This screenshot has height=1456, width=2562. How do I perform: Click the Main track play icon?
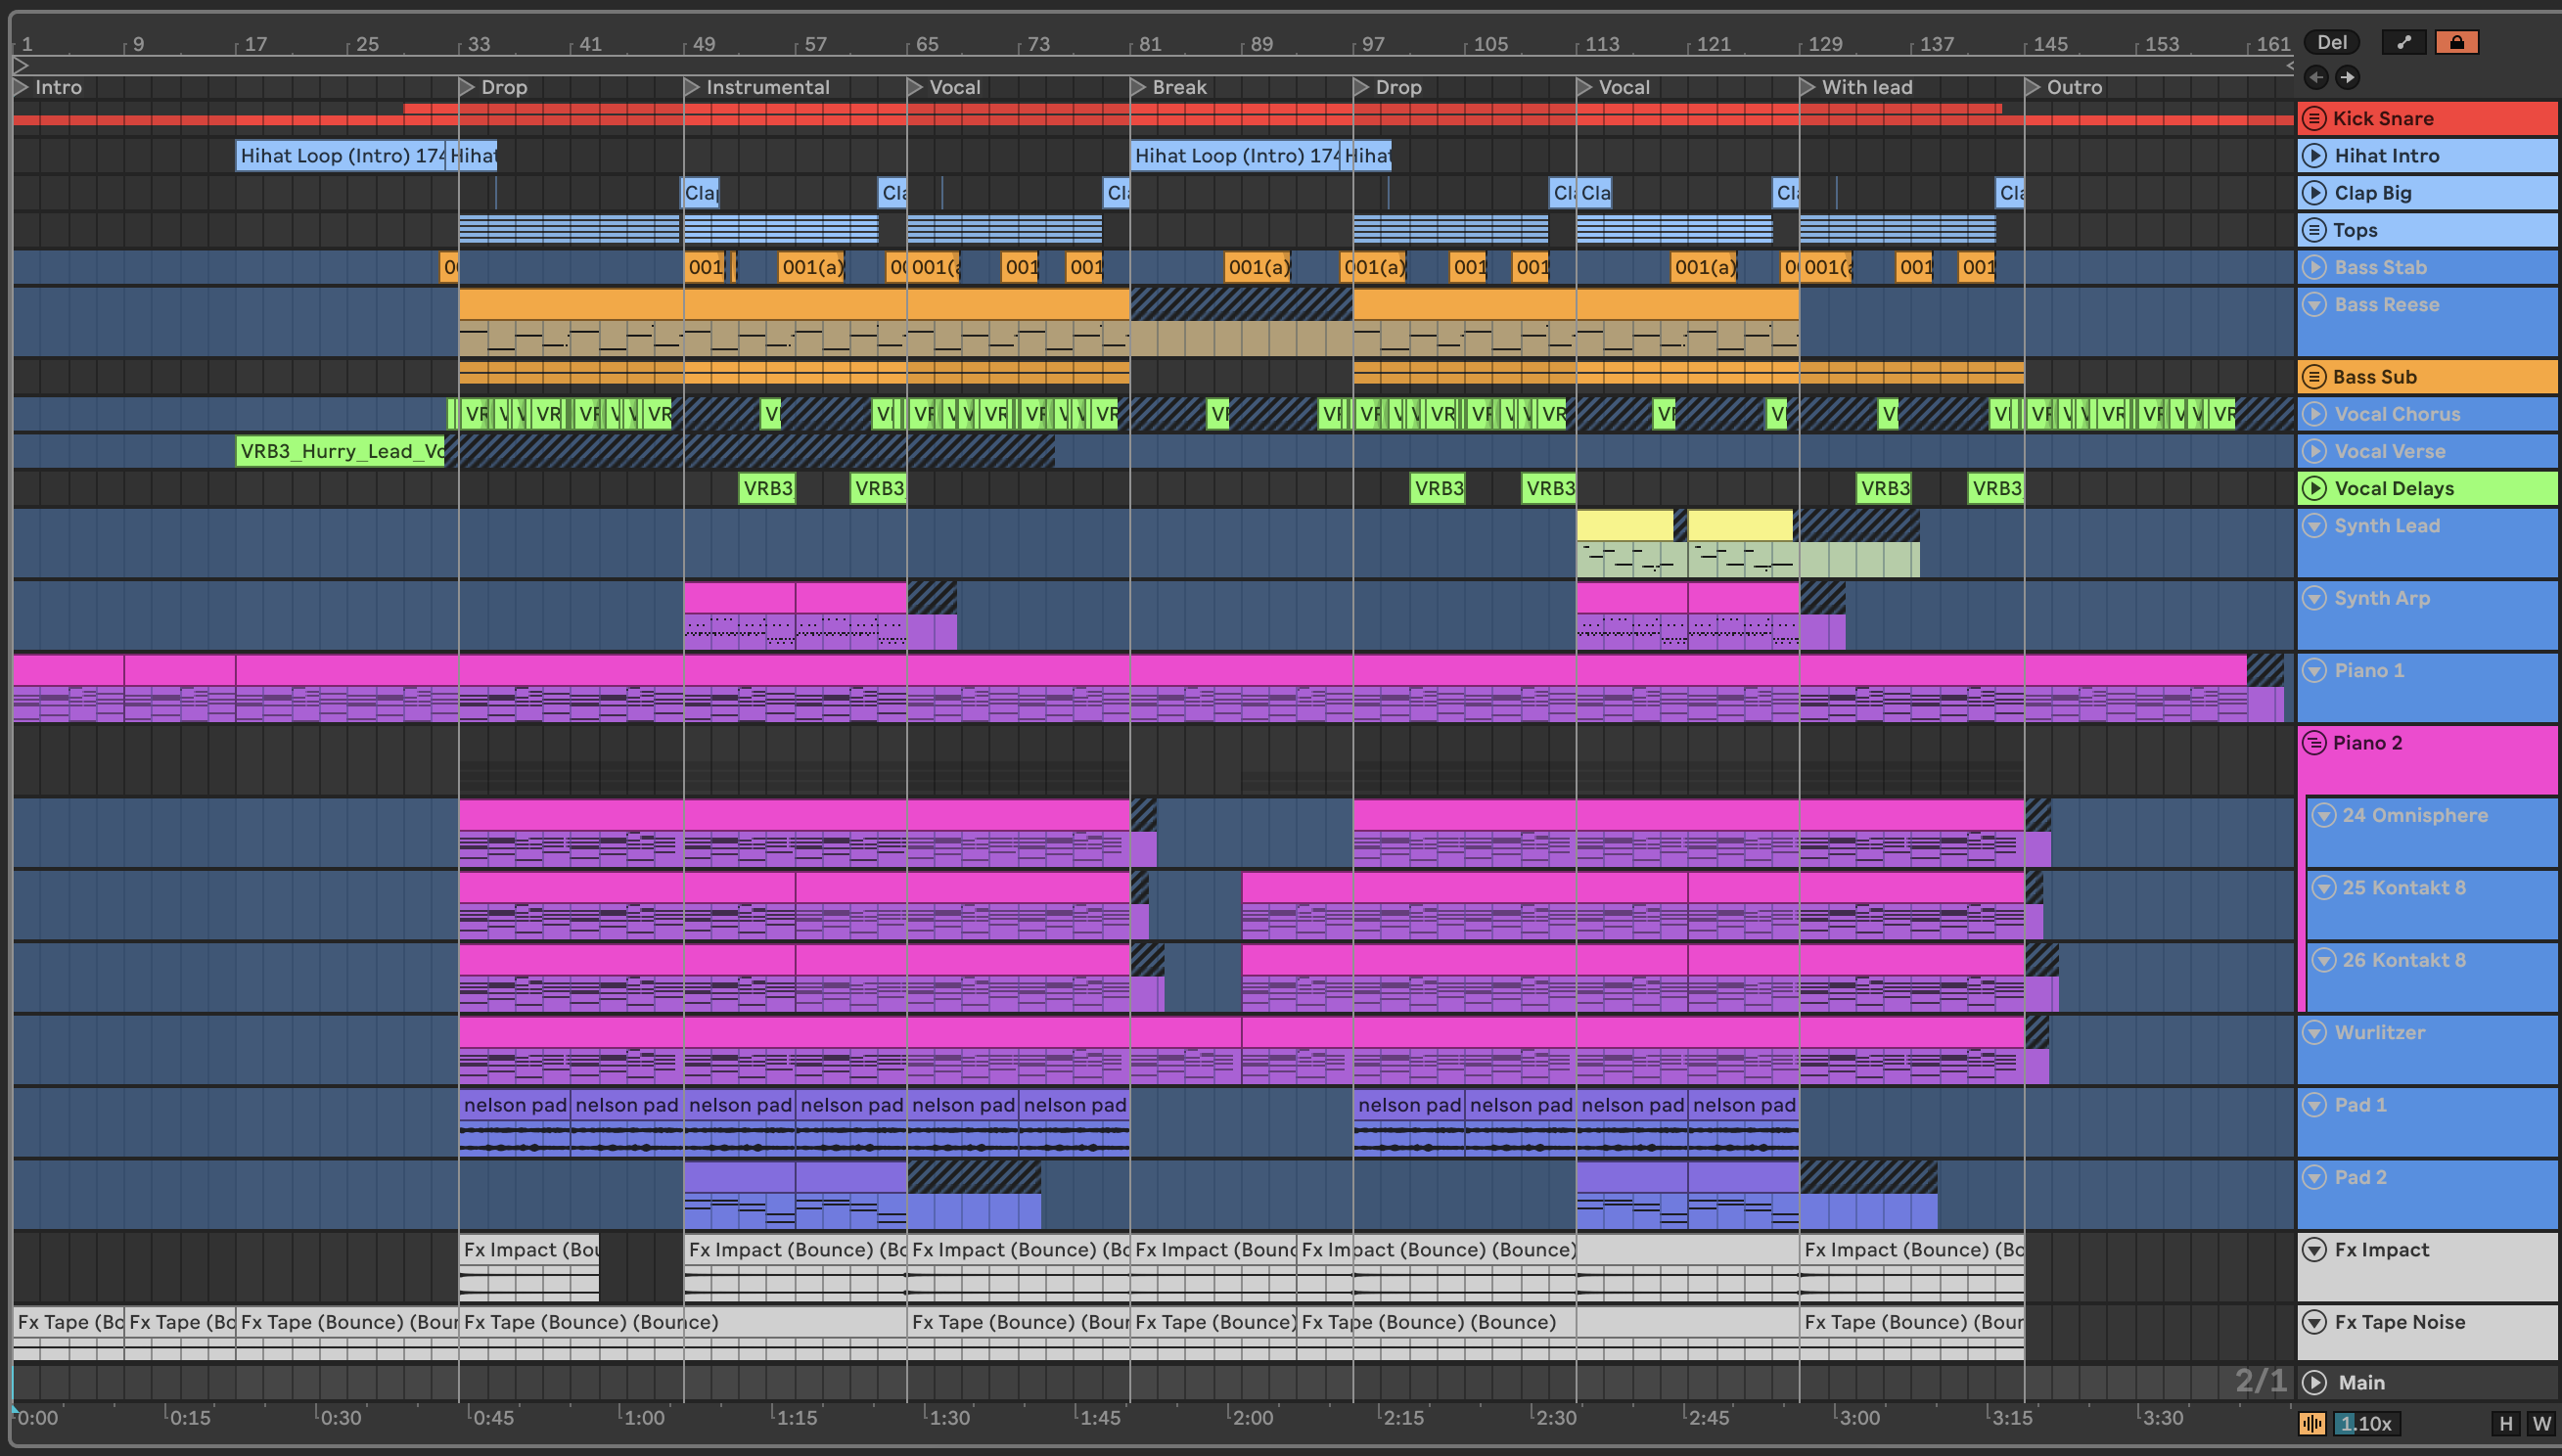tap(2314, 1382)
